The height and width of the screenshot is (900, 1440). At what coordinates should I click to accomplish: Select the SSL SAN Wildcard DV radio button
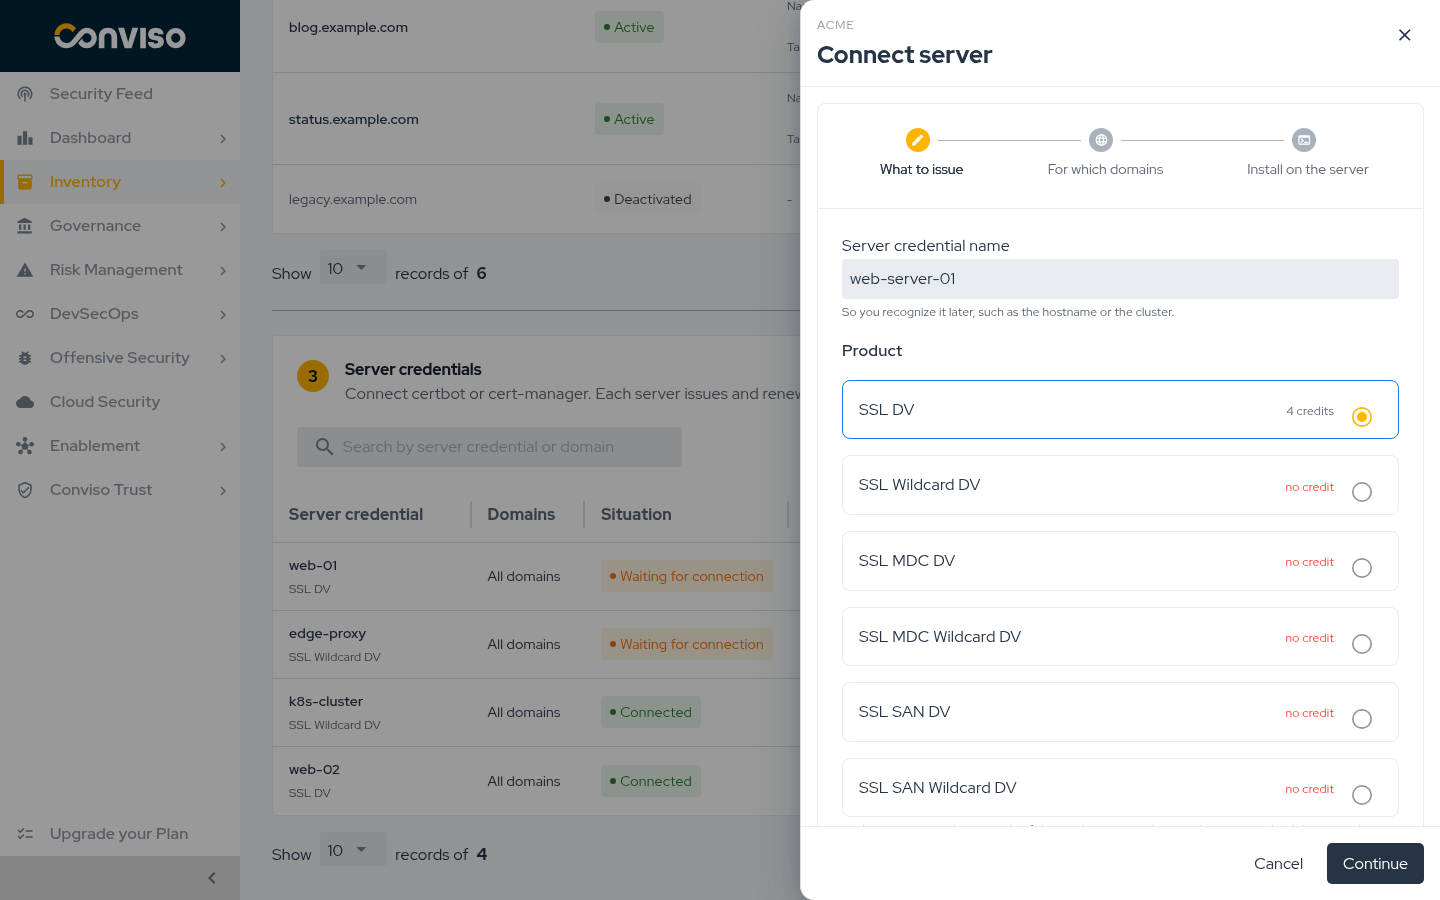(x=1362, y=795)
